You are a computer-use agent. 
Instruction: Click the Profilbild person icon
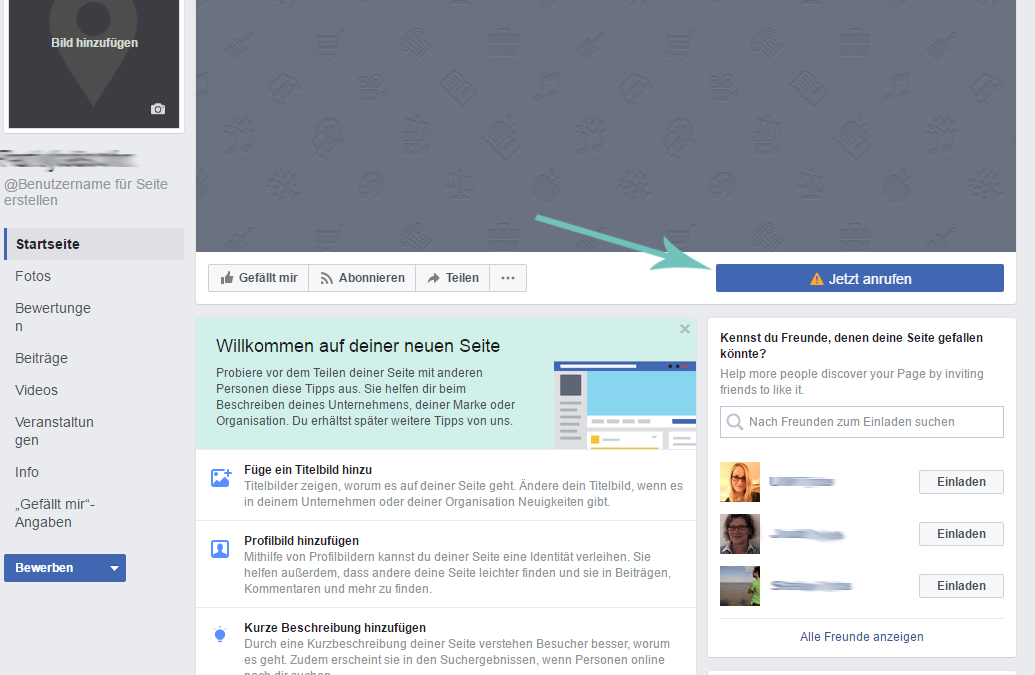[x=220, y=548]
